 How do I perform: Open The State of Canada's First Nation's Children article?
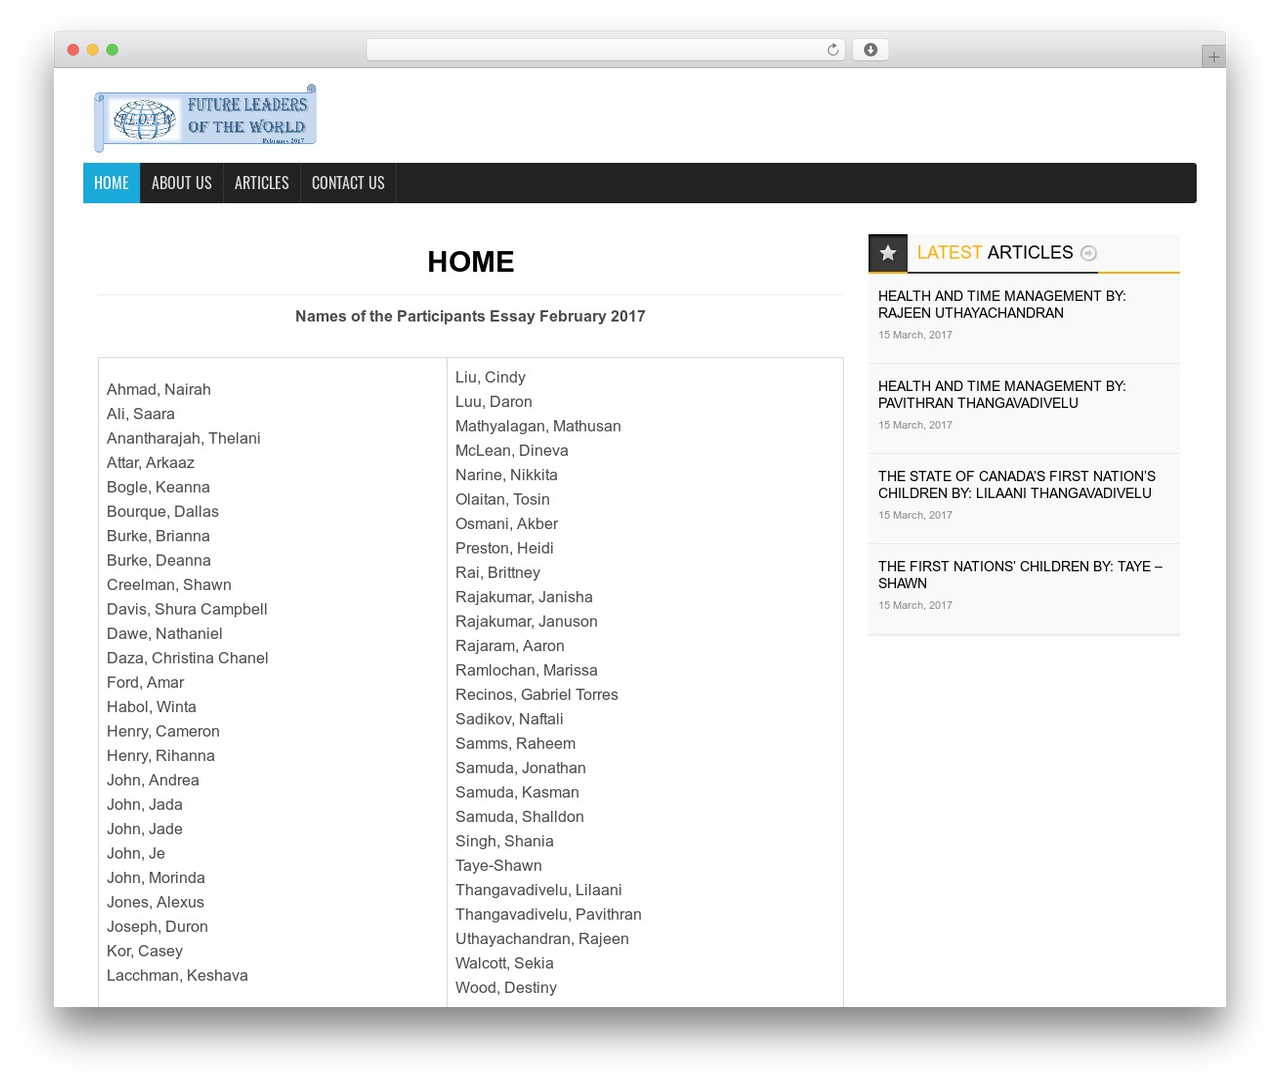[1017, 484]
